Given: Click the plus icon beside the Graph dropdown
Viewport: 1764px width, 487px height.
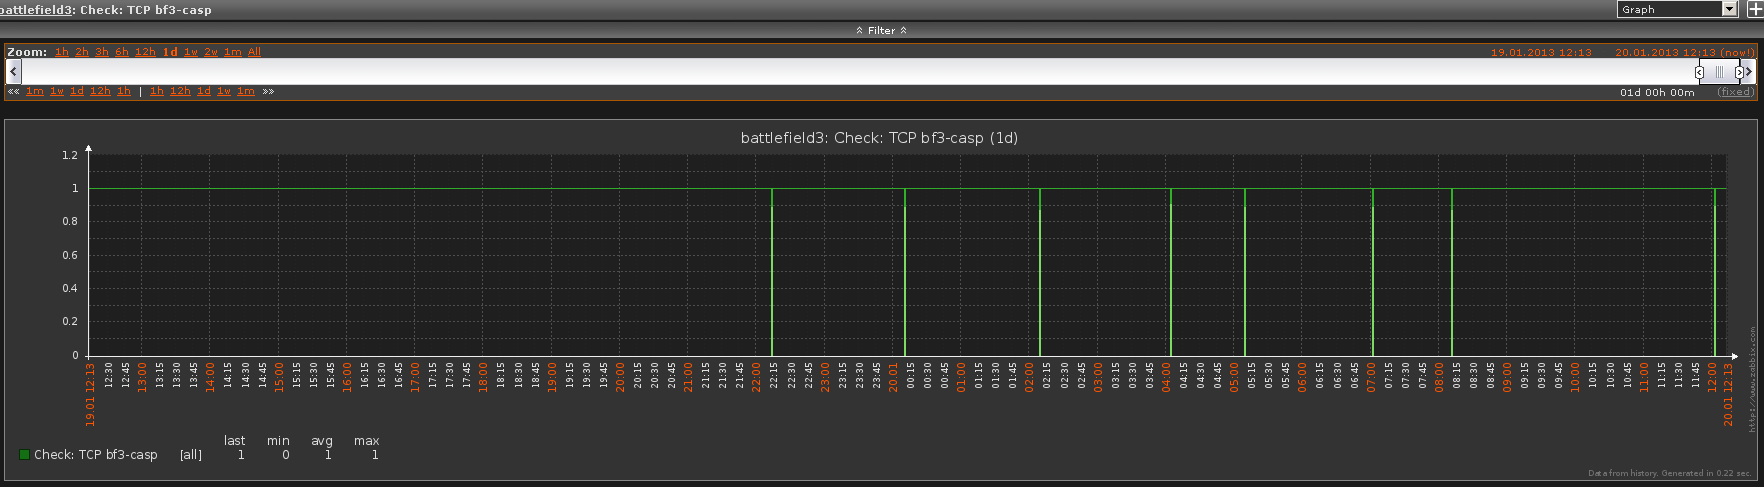Looking at the screenshot, I should point(1755,9).
